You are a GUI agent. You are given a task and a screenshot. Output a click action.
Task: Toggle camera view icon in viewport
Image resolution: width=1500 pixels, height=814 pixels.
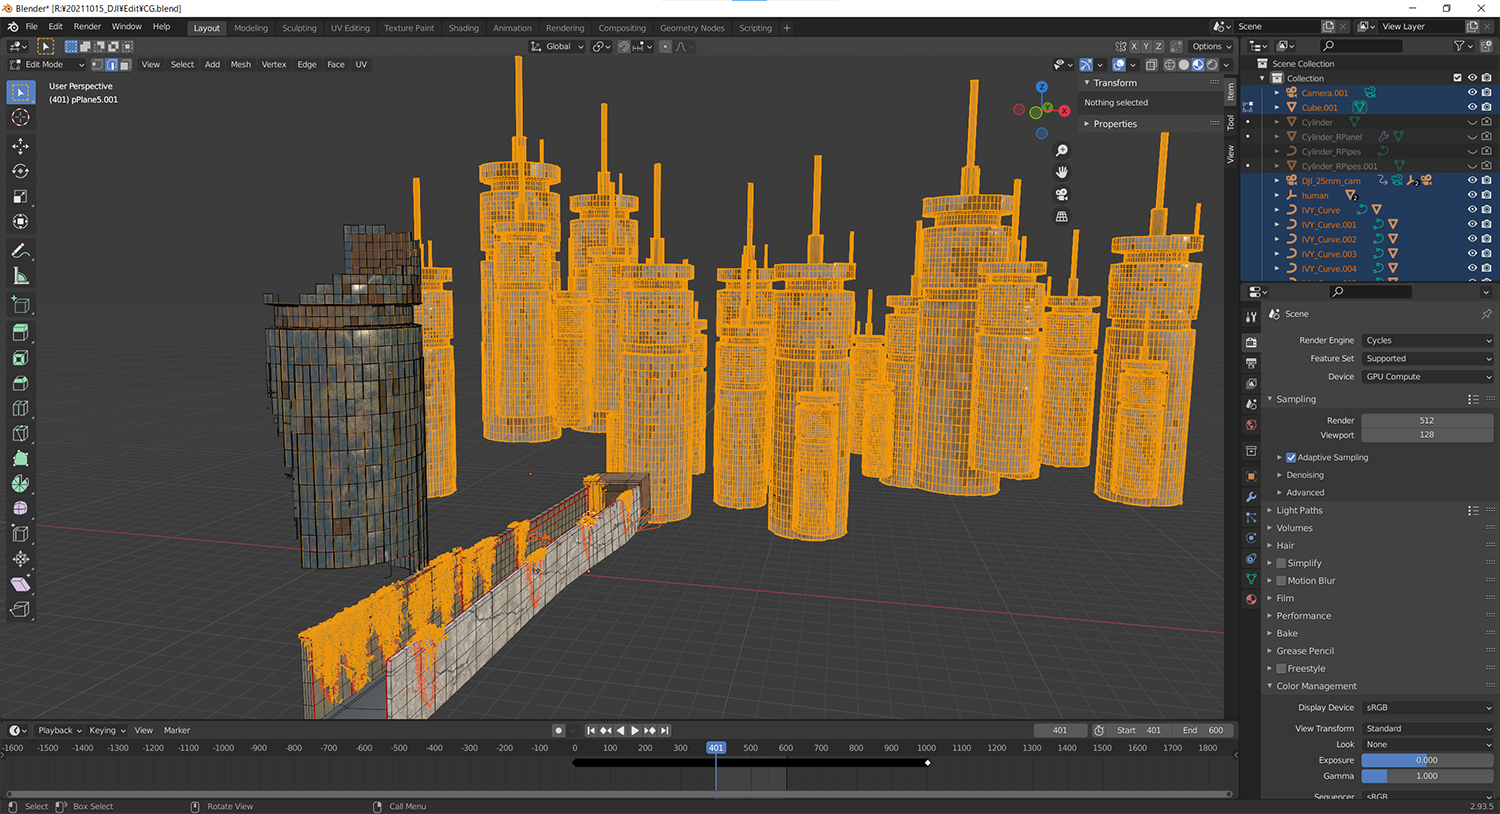1062,194
